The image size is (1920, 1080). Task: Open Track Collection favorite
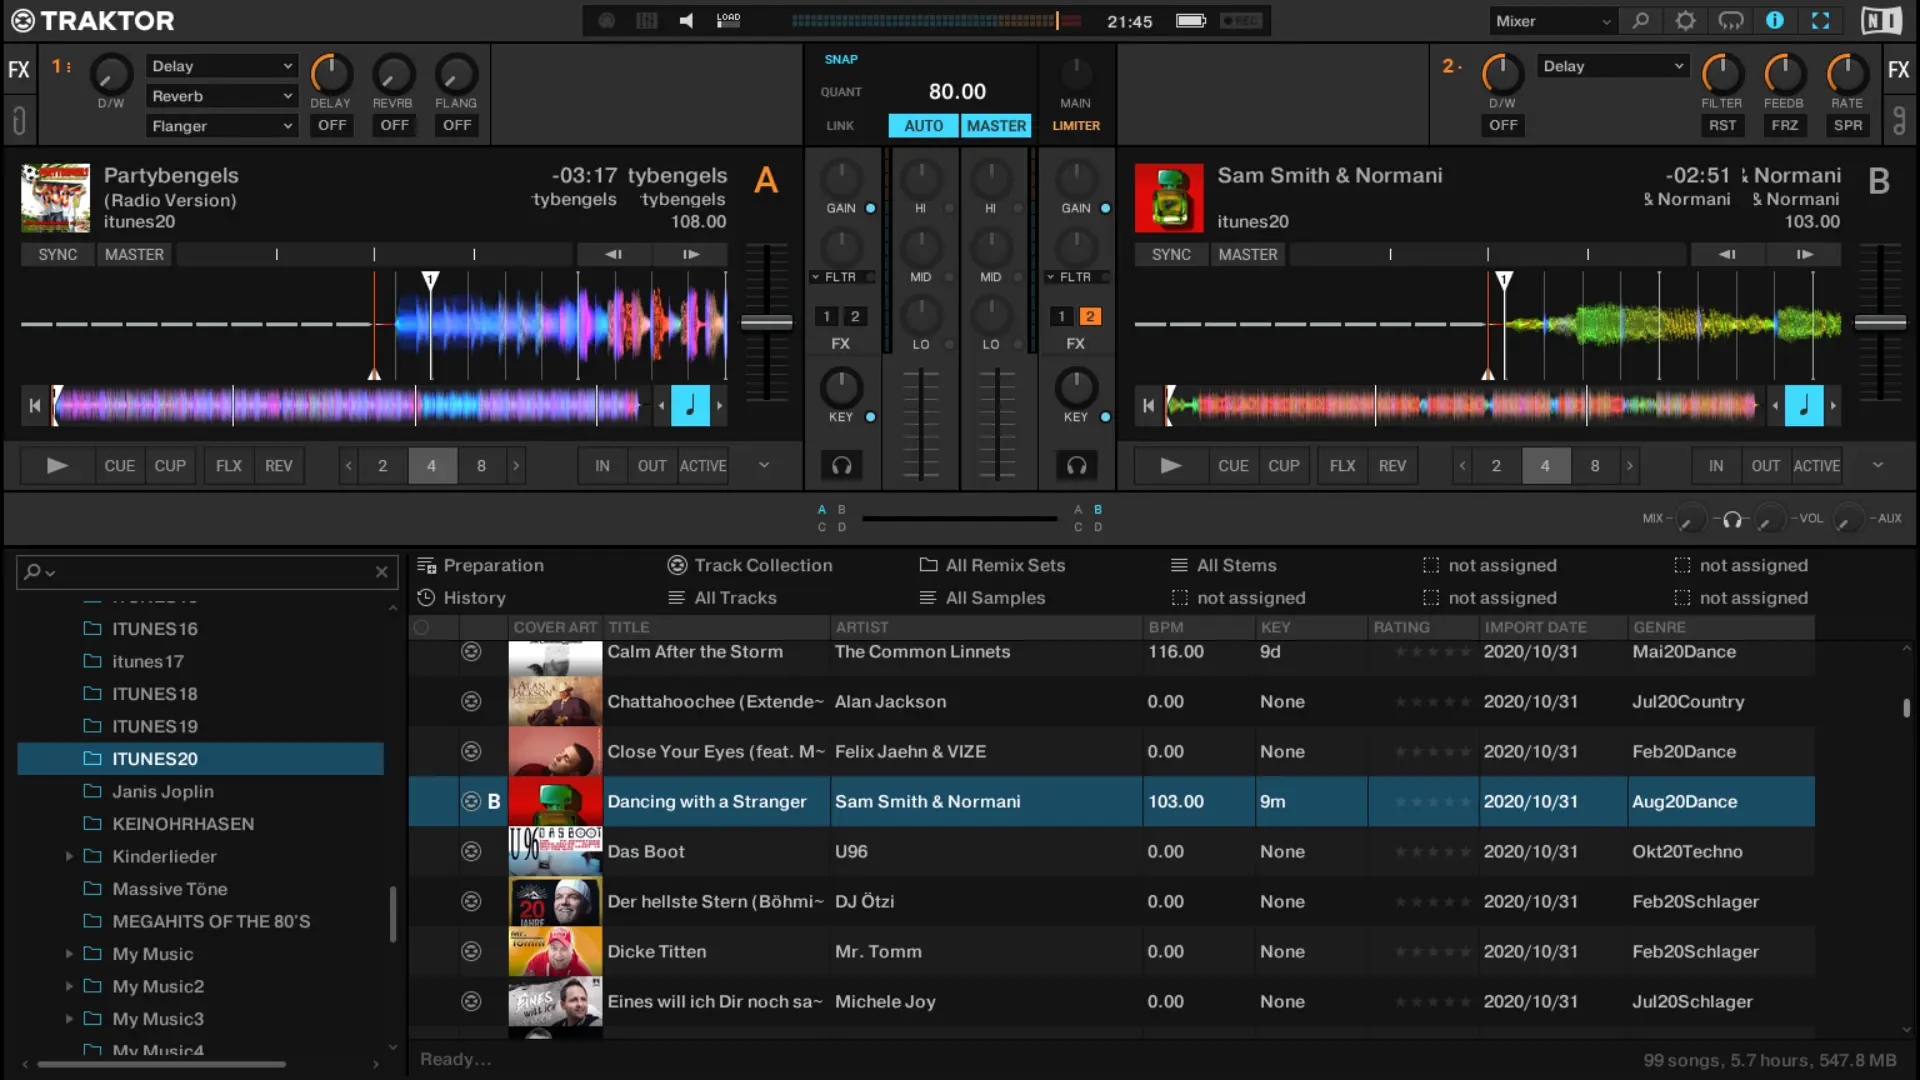[749, 566]
